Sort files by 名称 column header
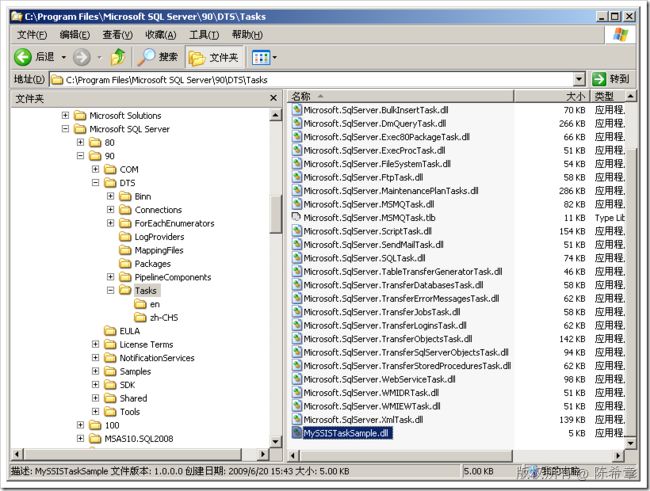This screenshot has height=491, width=650. click(400, 96)
